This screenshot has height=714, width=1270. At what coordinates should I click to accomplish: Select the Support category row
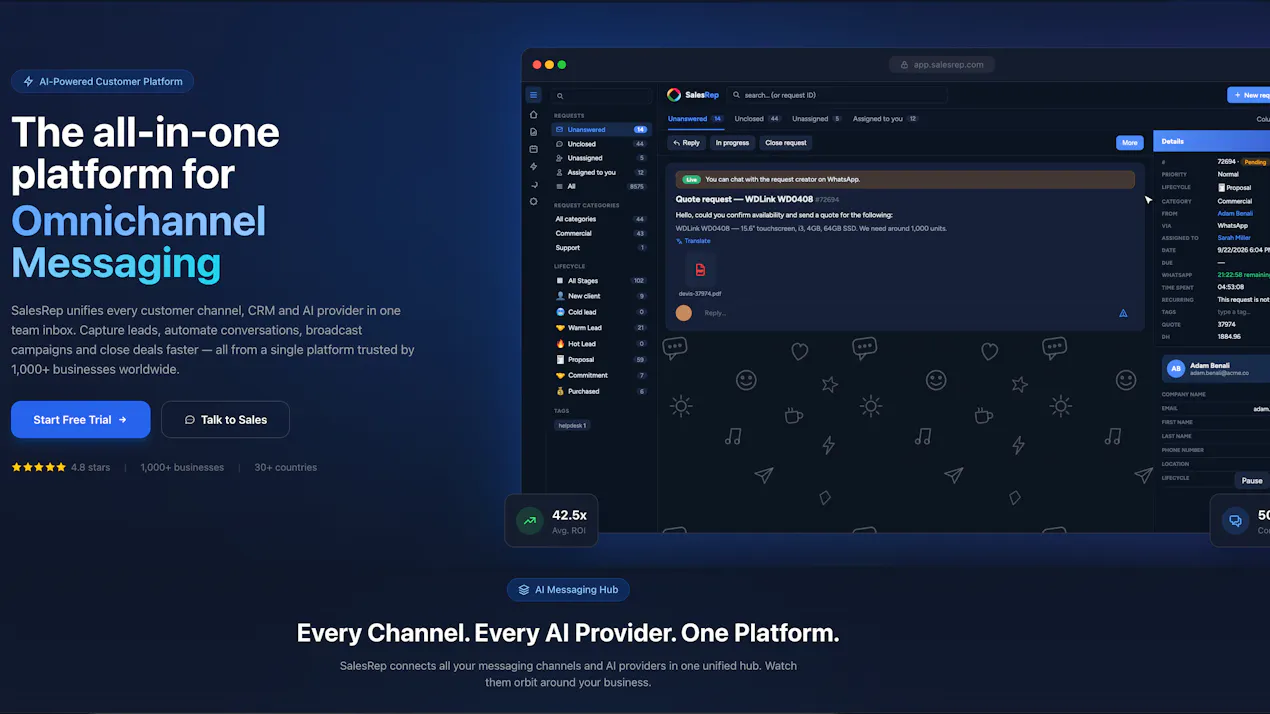(x=600, y=247)
